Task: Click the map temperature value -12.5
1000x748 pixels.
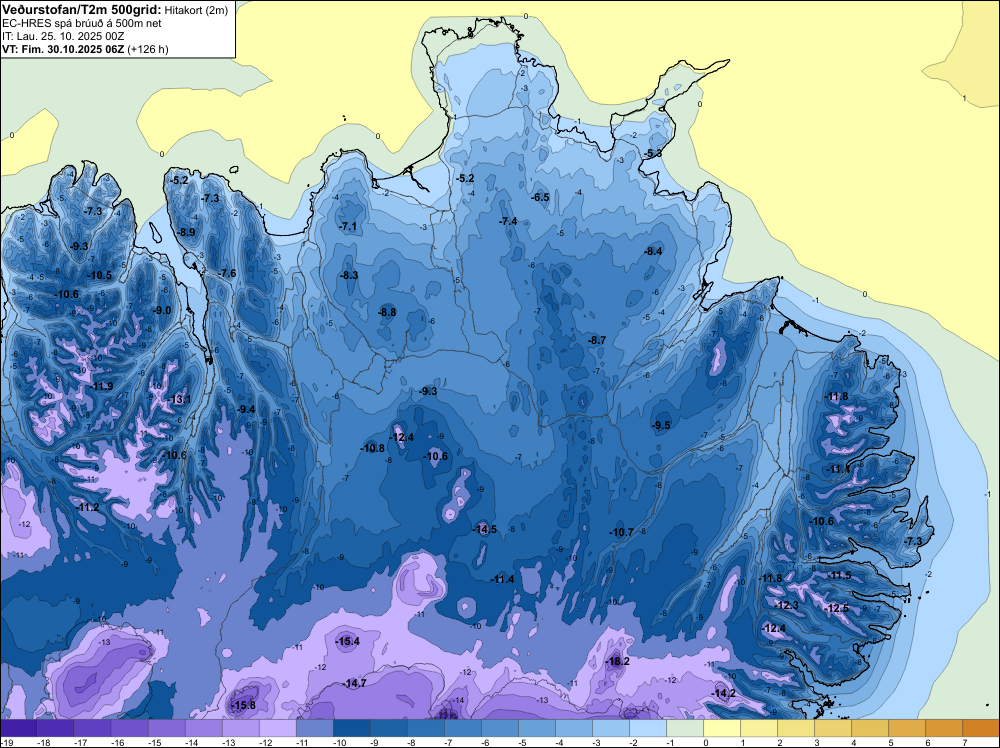Action: 837,608
